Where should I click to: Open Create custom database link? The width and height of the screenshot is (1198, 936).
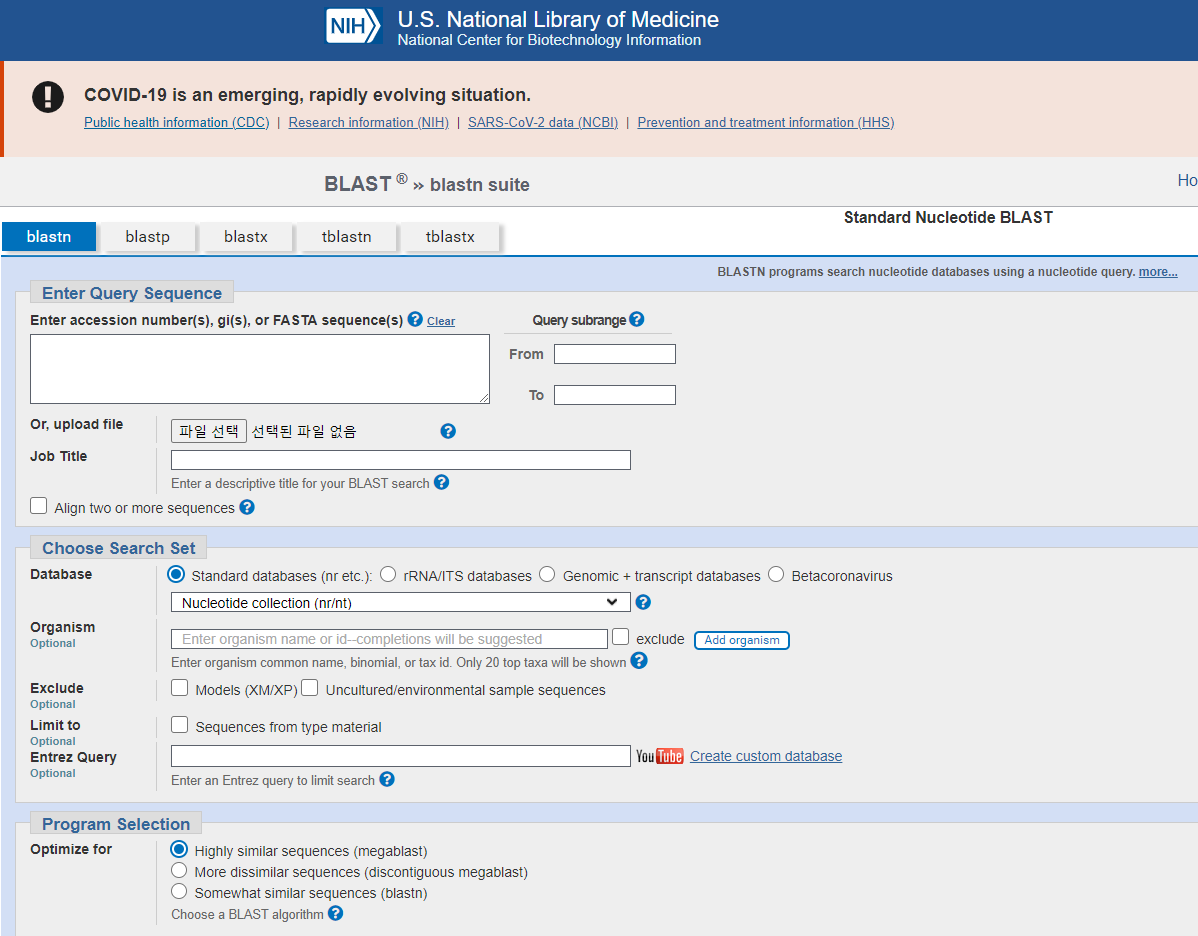click(x=766, y=756)
